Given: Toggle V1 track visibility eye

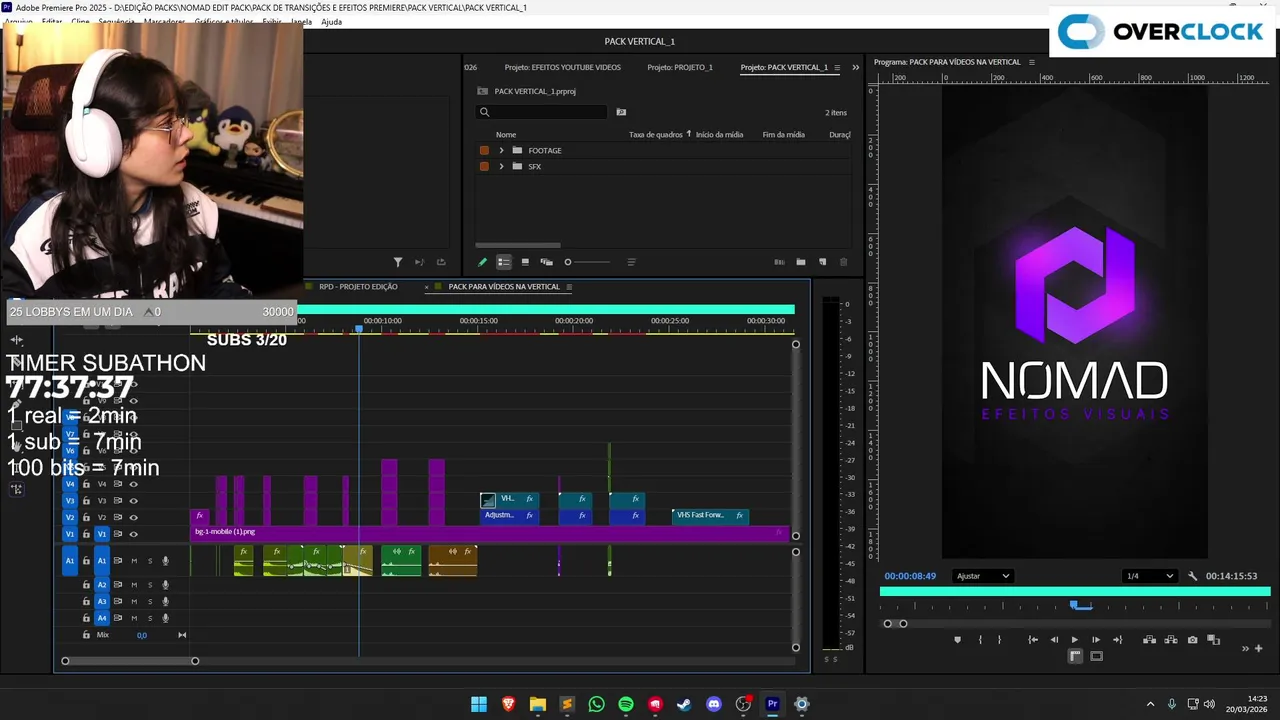Looking at the screenshot, I should click(133, 534).
